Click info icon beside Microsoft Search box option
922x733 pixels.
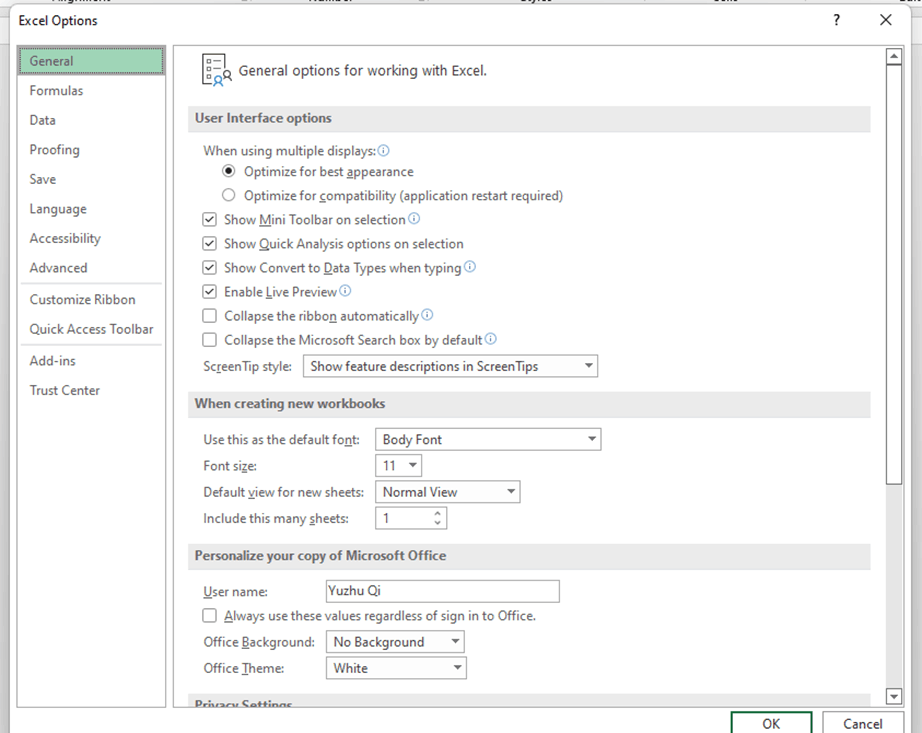point(490,339)
